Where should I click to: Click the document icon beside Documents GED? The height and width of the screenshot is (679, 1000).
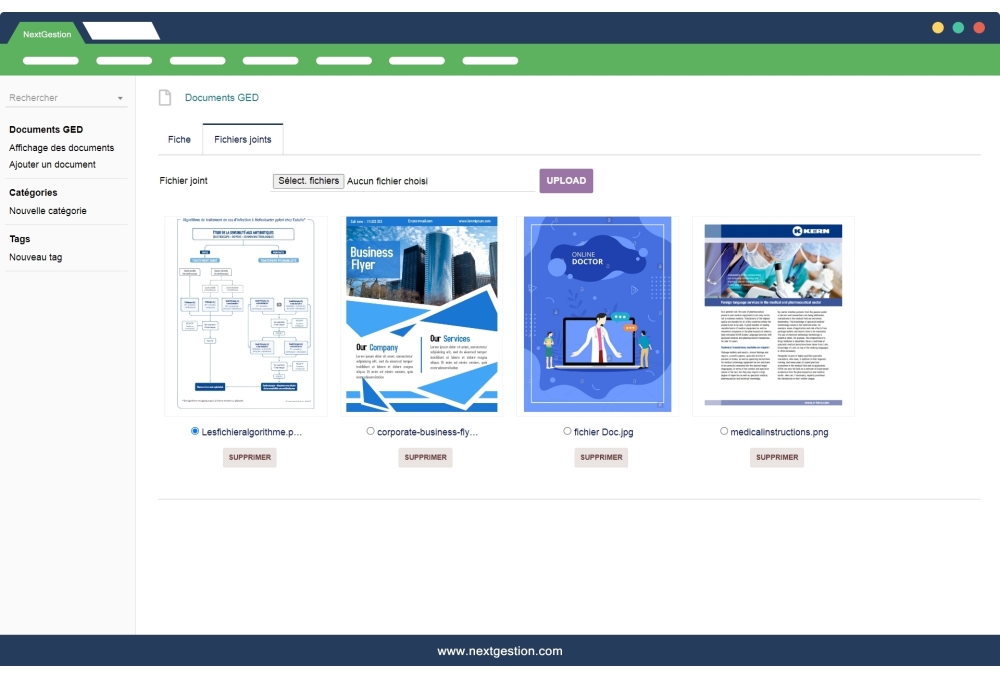pos(165,98)
